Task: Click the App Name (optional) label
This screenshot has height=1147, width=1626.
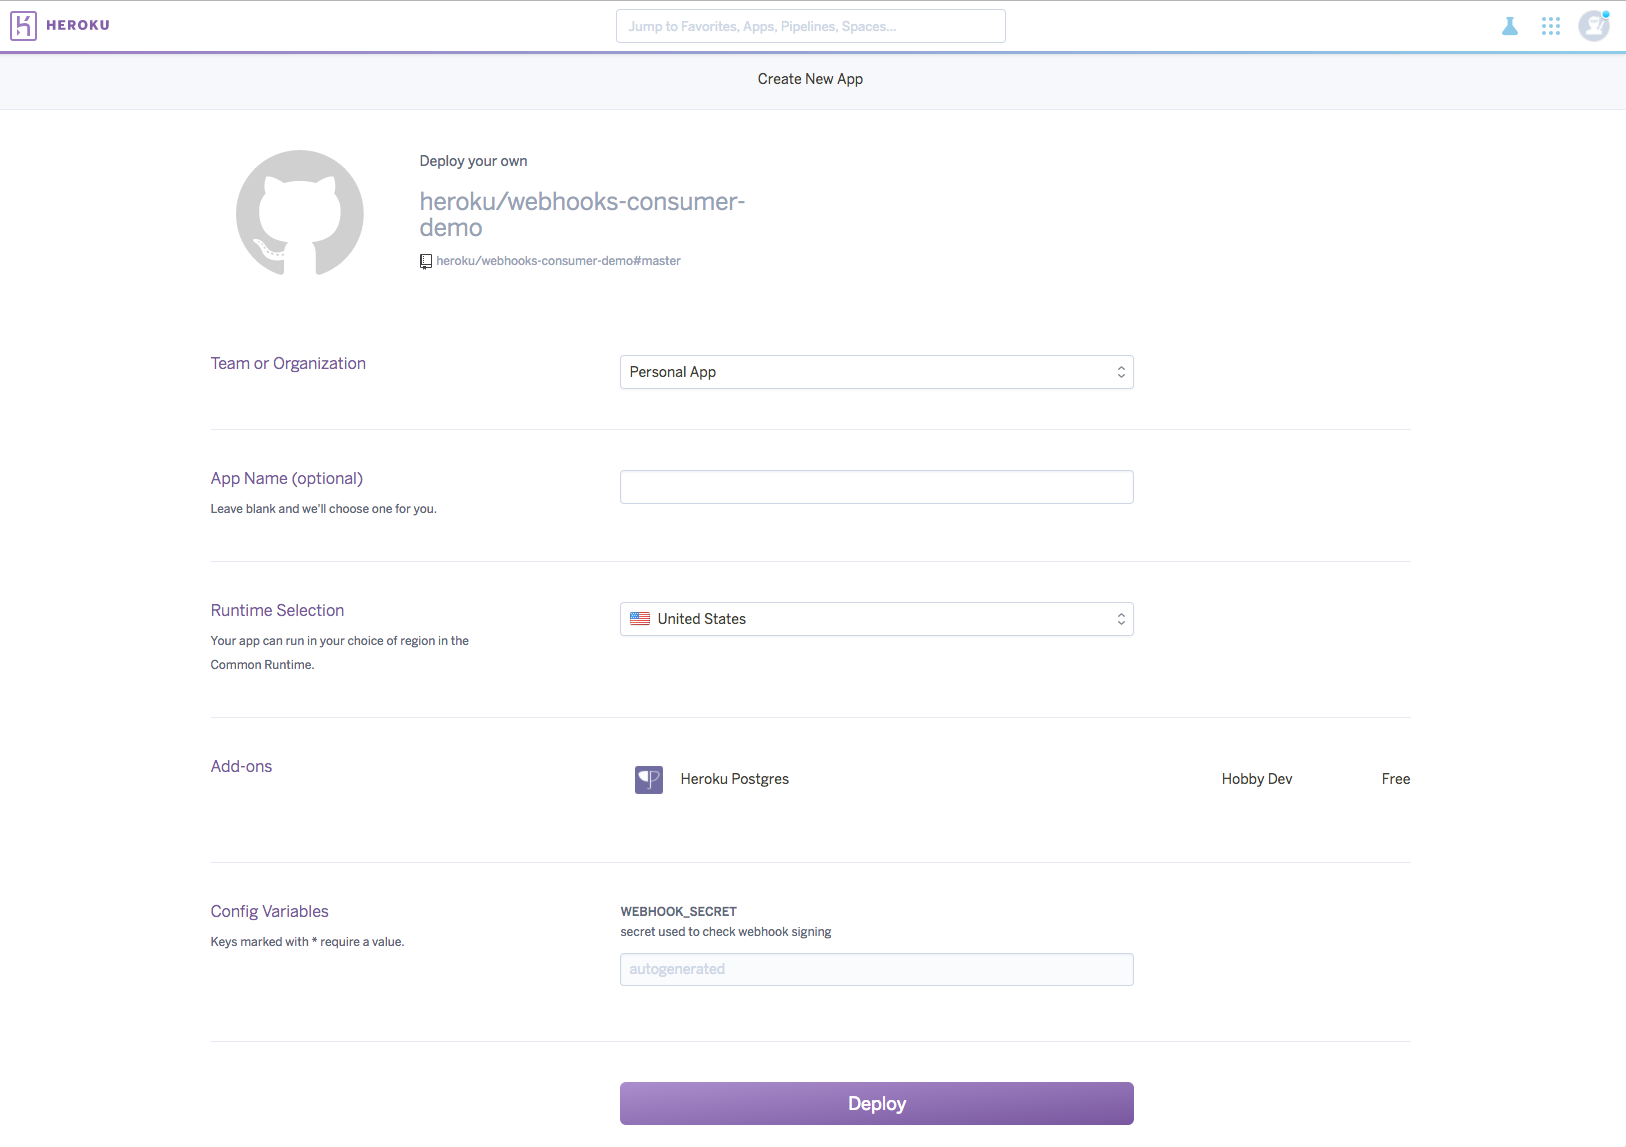Action: click(287, 478)
